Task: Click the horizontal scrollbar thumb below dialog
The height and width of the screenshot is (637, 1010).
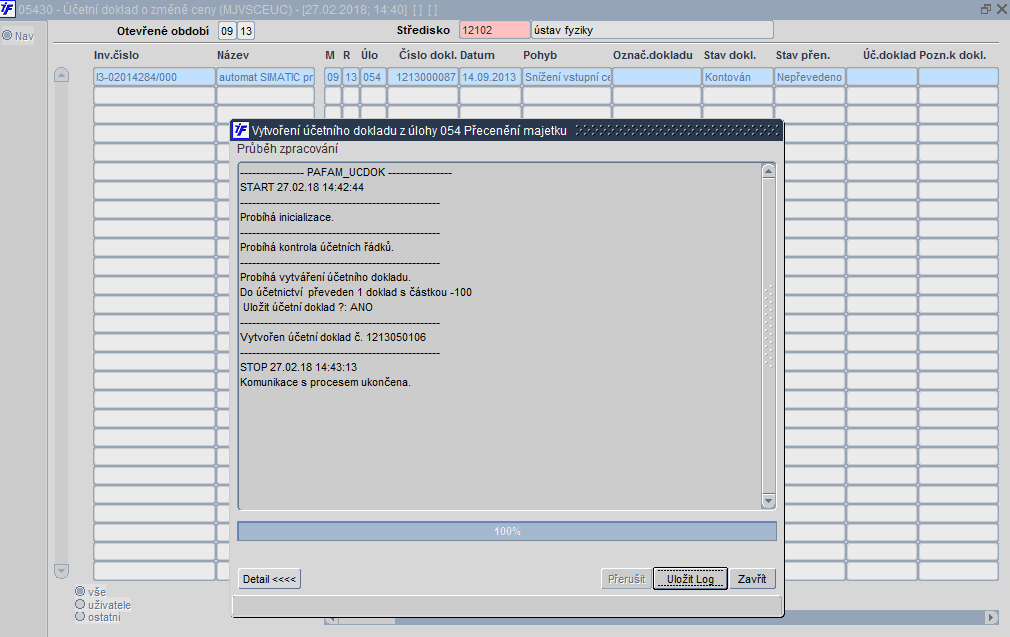Action: pyautogui.click(x=365, y=620)
